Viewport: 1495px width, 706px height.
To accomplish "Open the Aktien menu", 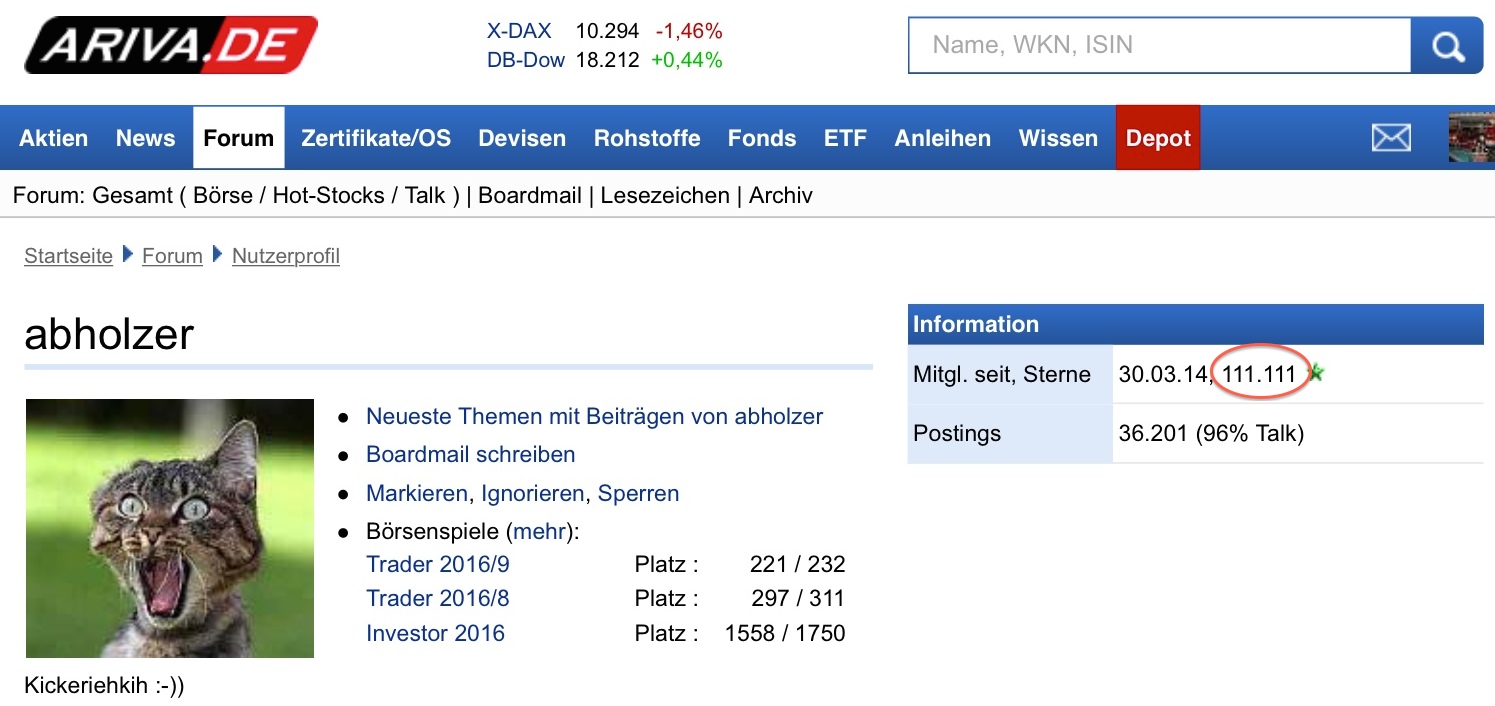I will [54, 138].
